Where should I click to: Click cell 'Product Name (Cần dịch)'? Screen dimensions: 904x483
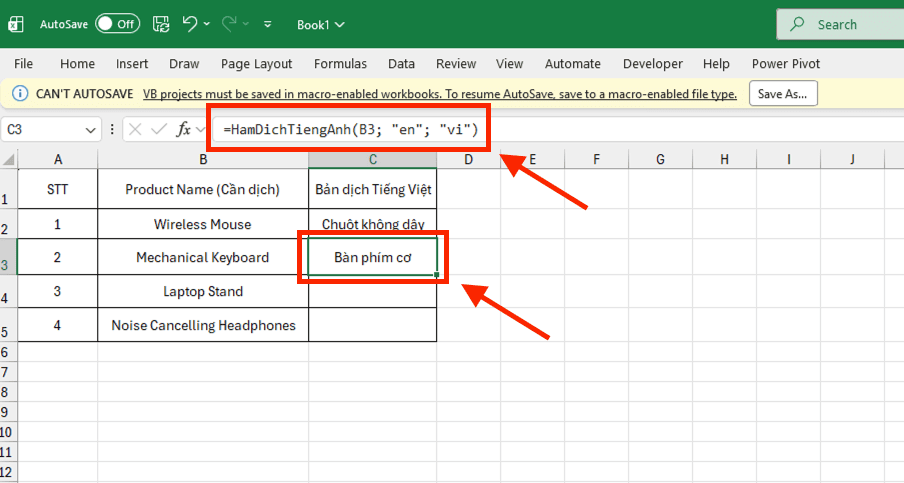(x=203, y=189)
